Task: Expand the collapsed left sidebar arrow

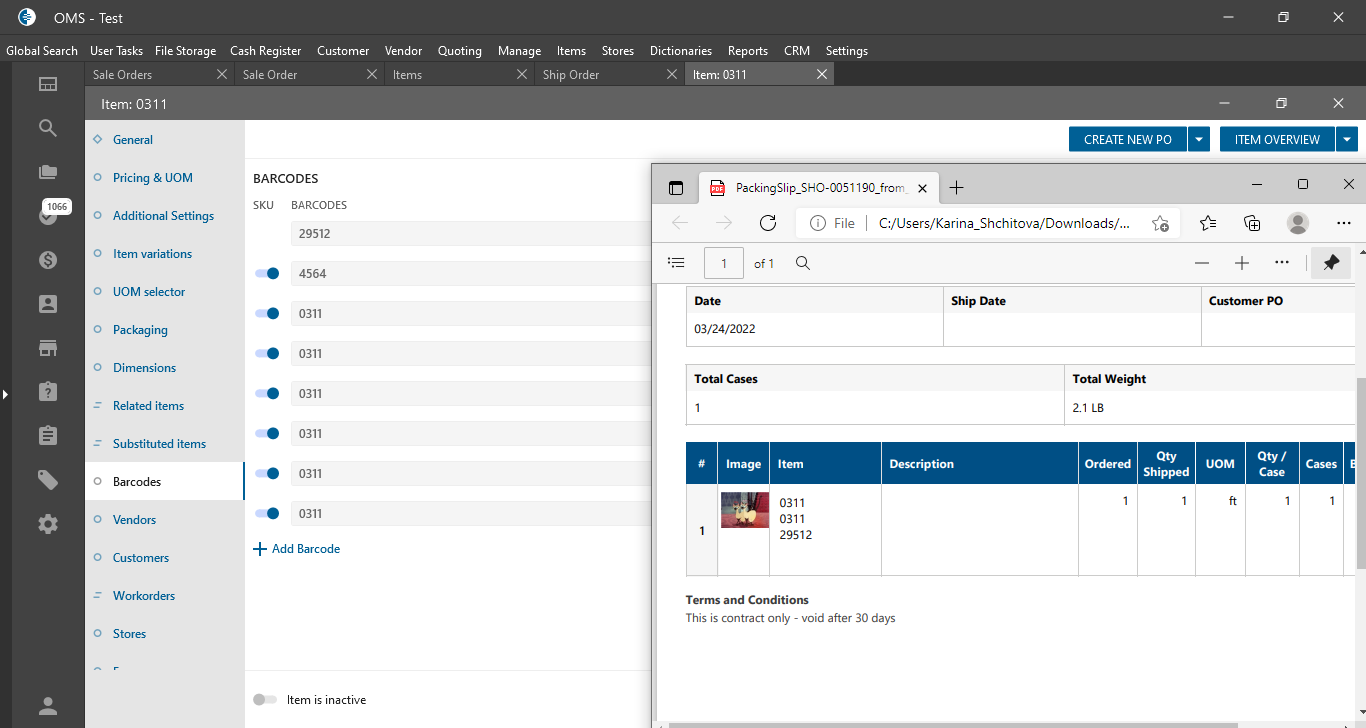Action: point(5,395)
